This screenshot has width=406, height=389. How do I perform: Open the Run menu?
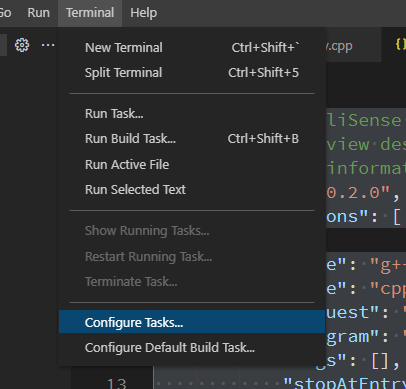click(x=39, y=13)
